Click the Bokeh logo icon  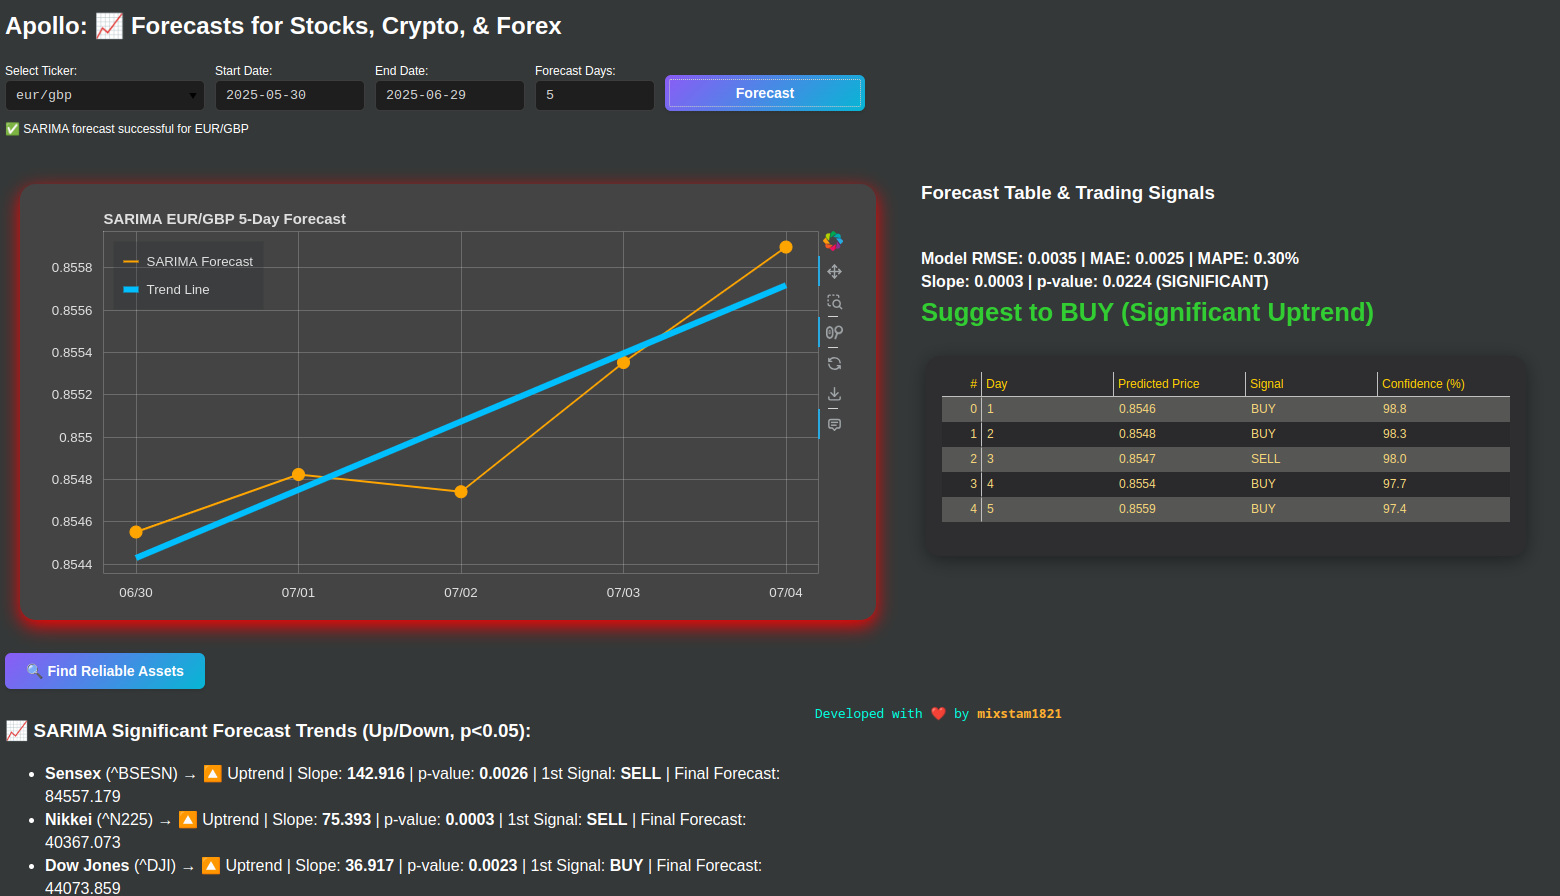833,241
